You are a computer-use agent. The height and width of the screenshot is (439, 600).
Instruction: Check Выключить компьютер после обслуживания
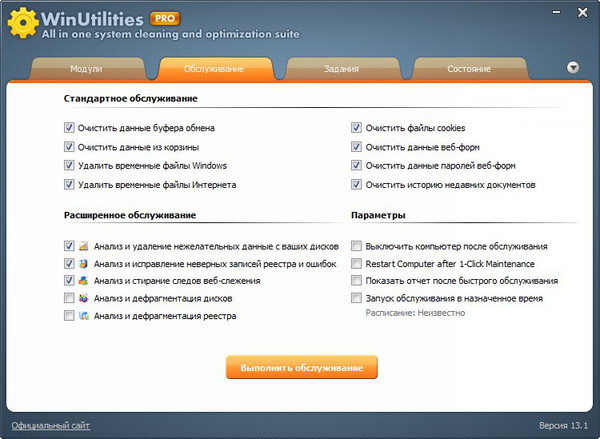[x=356, y=246]
